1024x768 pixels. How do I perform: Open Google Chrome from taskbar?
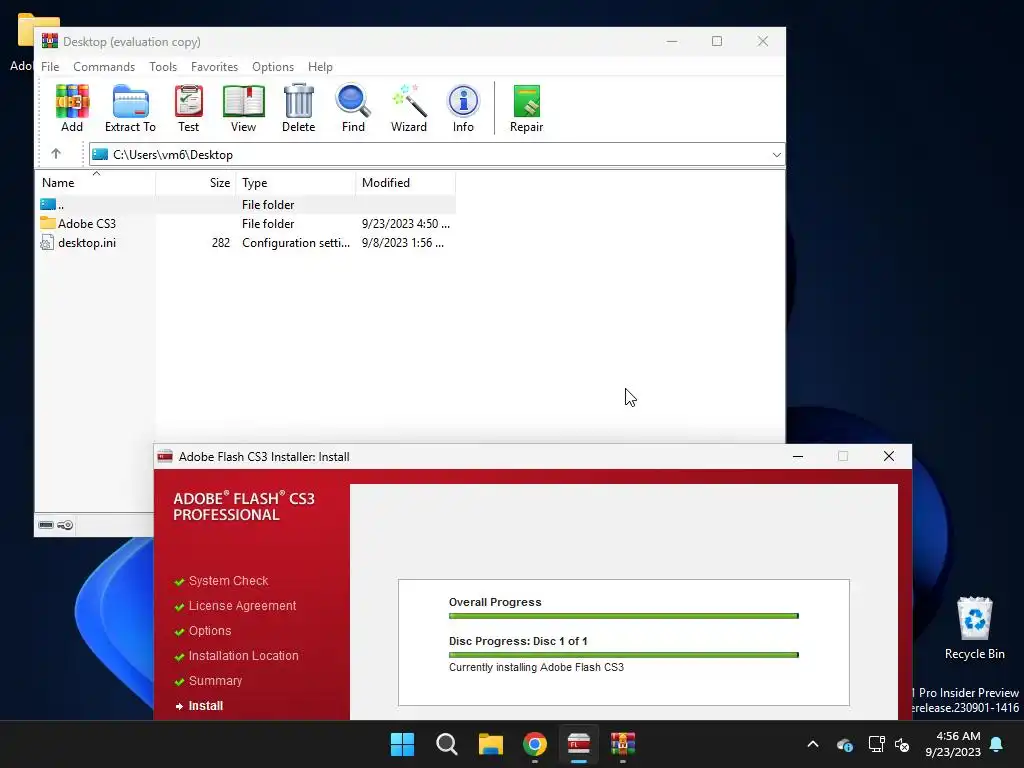point(535,744)
